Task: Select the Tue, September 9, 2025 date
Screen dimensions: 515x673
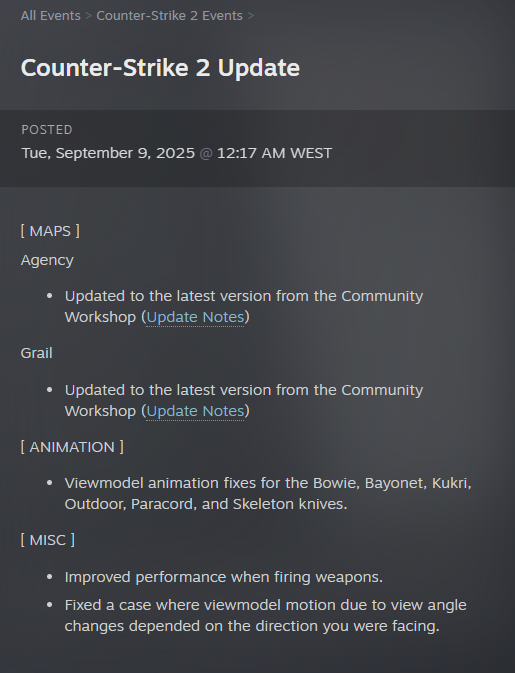Action: coord(108,153)
